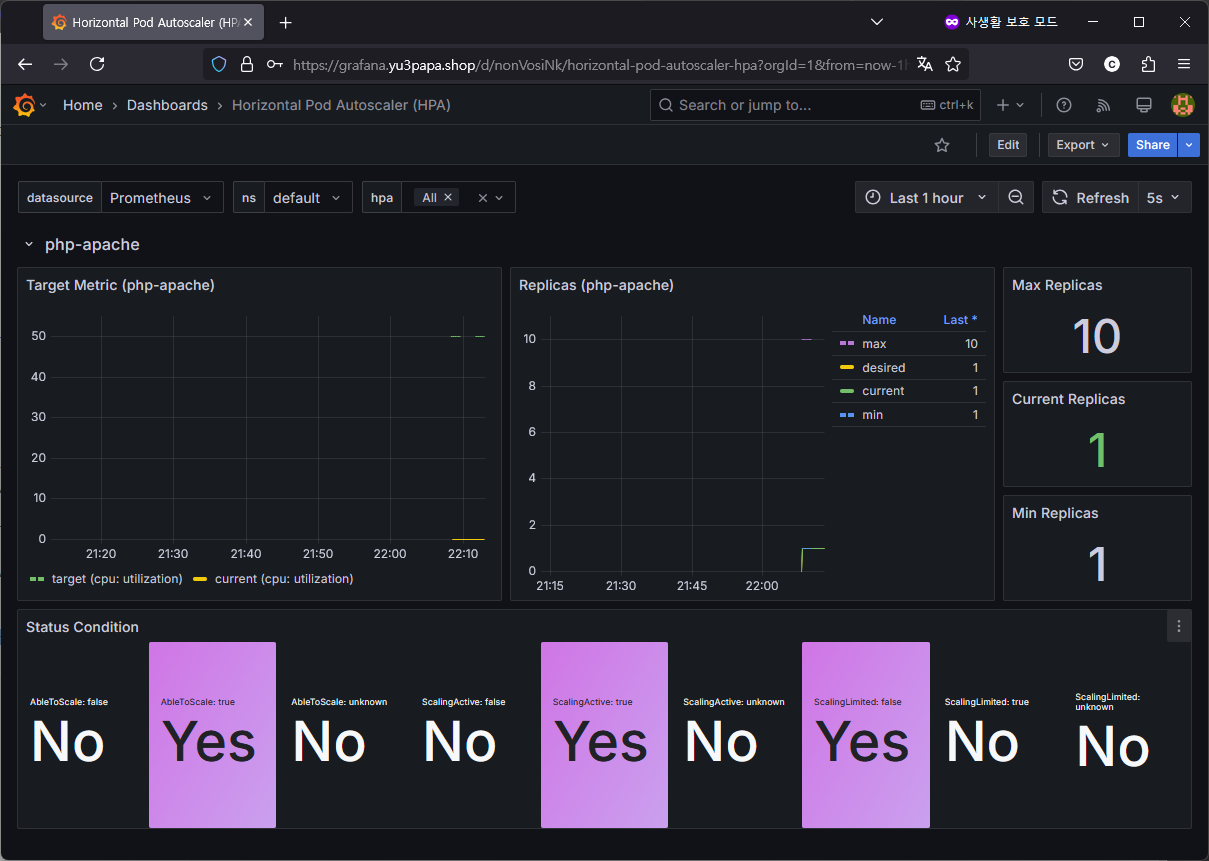
Task: Open Grafana news feed icon
Action: point(1104,105)
